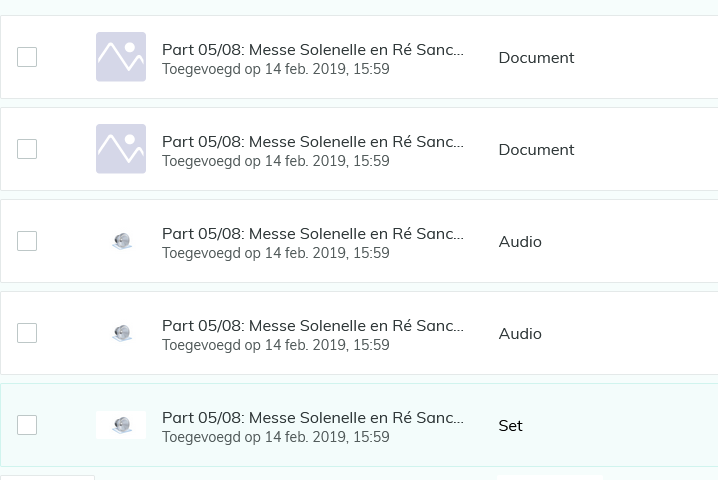Open the Messe Solenelle title in first Document row
Viewport: 718px width, 480px height.
coord(313,49)
